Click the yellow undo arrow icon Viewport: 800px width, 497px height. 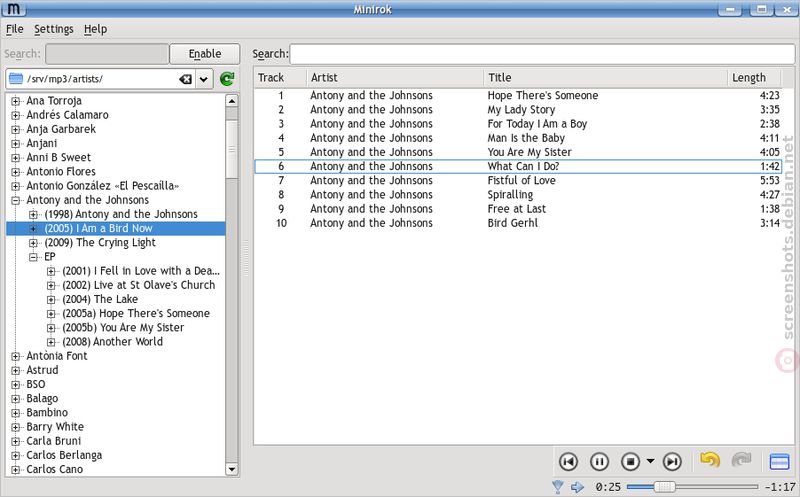point(710,460)
